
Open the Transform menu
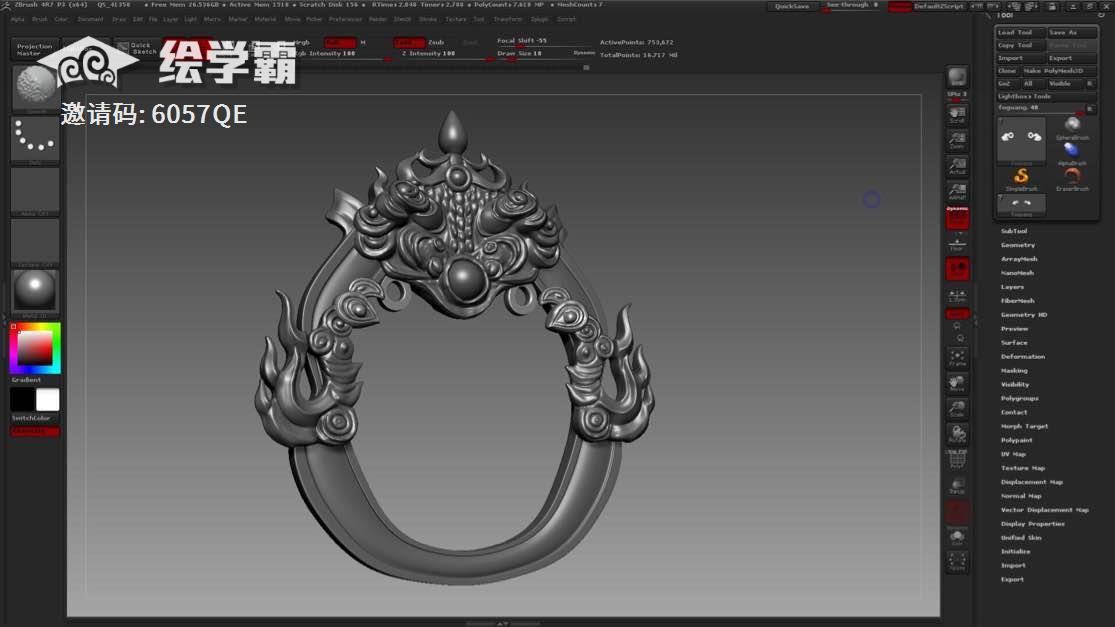click(x=508, y=19)
